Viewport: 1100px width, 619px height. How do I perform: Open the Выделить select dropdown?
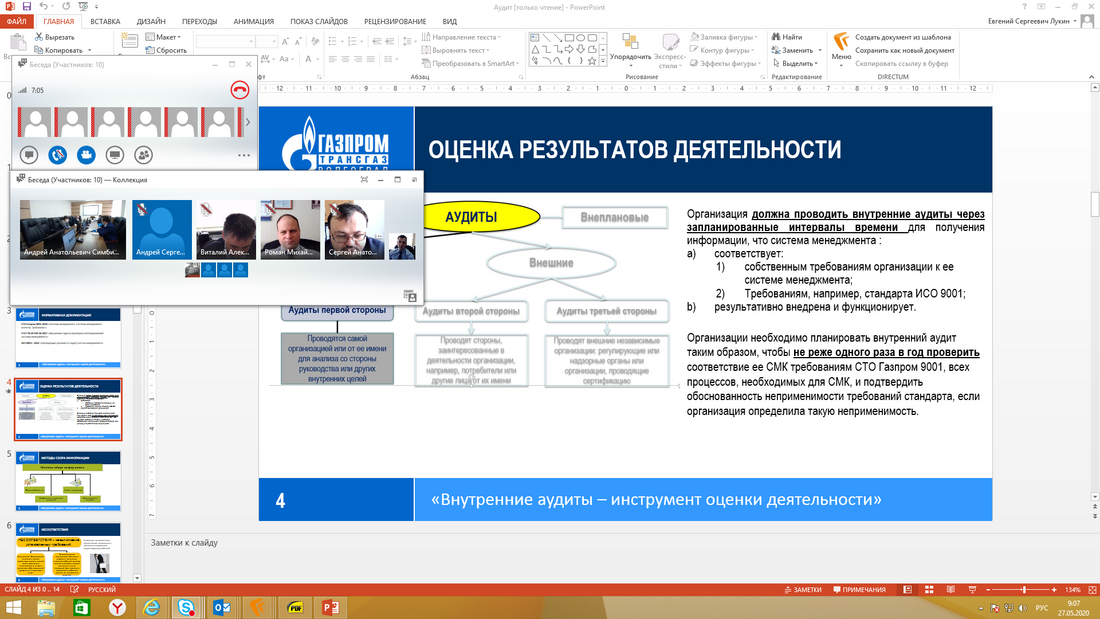click(x=795, y=64)
